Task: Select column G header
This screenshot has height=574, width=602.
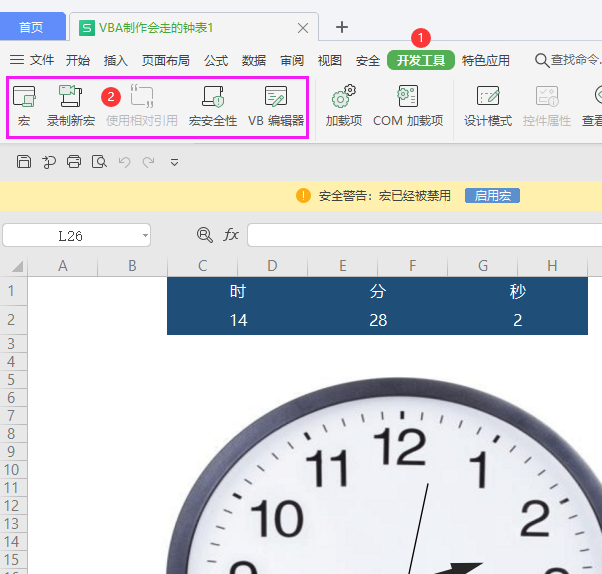Action: [483, 266]
